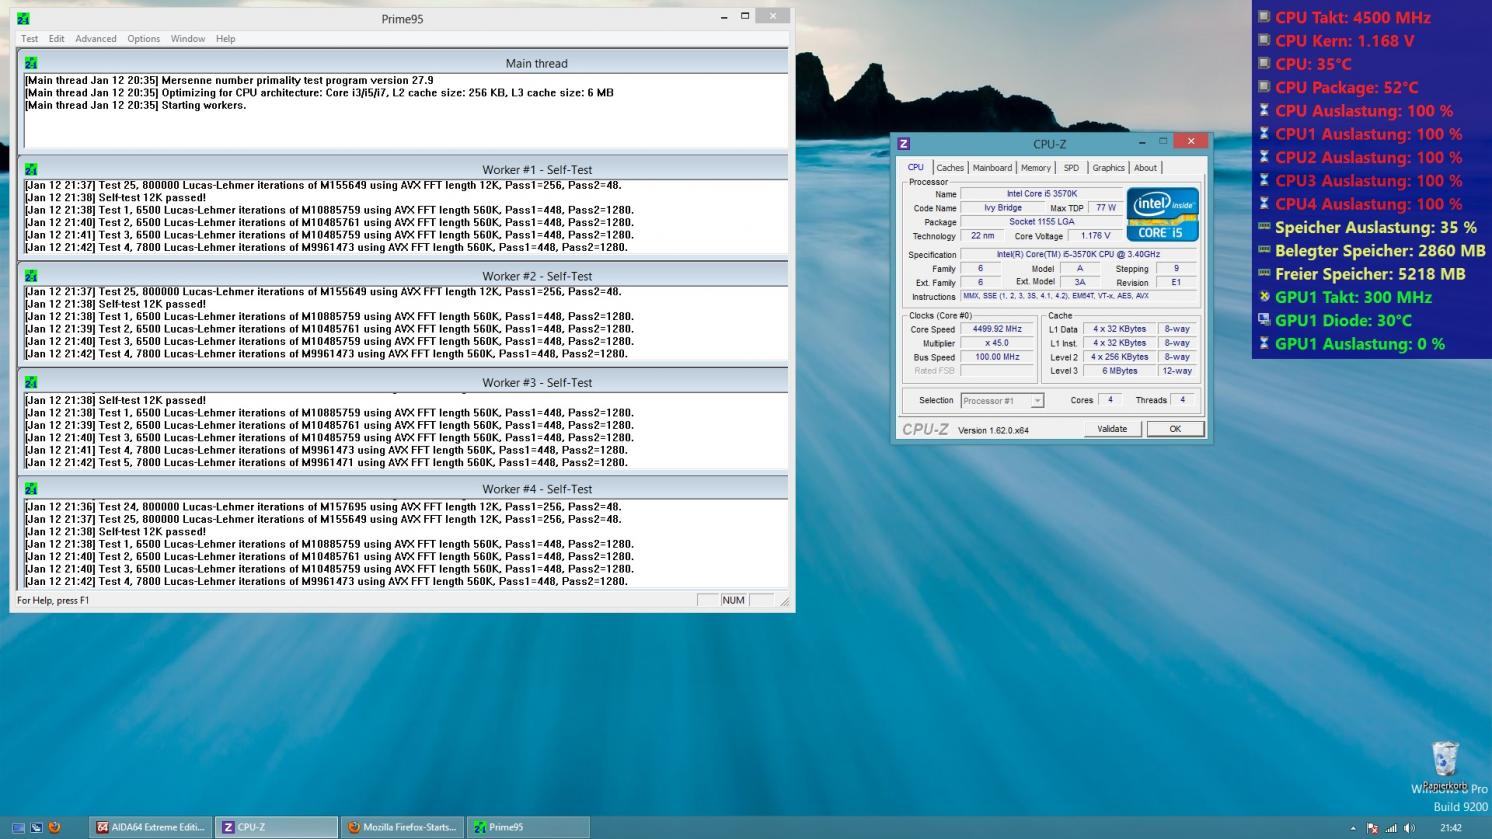Click the Core Speed value 4499.92 MHz
This screenshot has width=1492, height=839.
(997, 329)
